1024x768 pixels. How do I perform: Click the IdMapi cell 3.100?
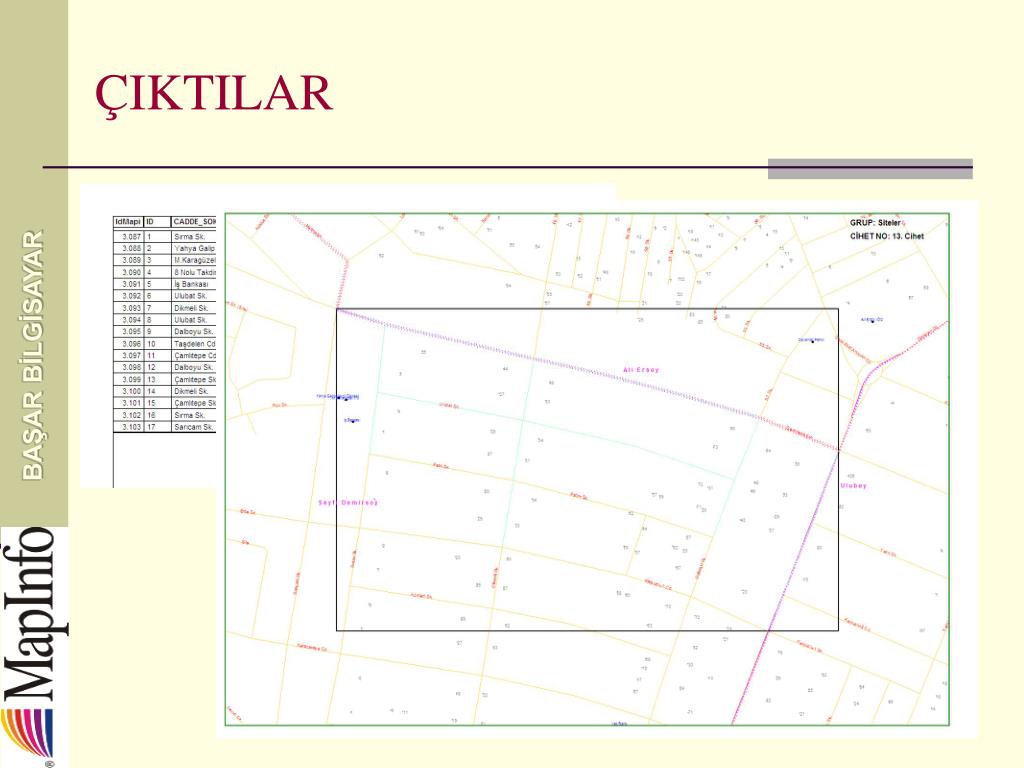(x=128, y=391)
